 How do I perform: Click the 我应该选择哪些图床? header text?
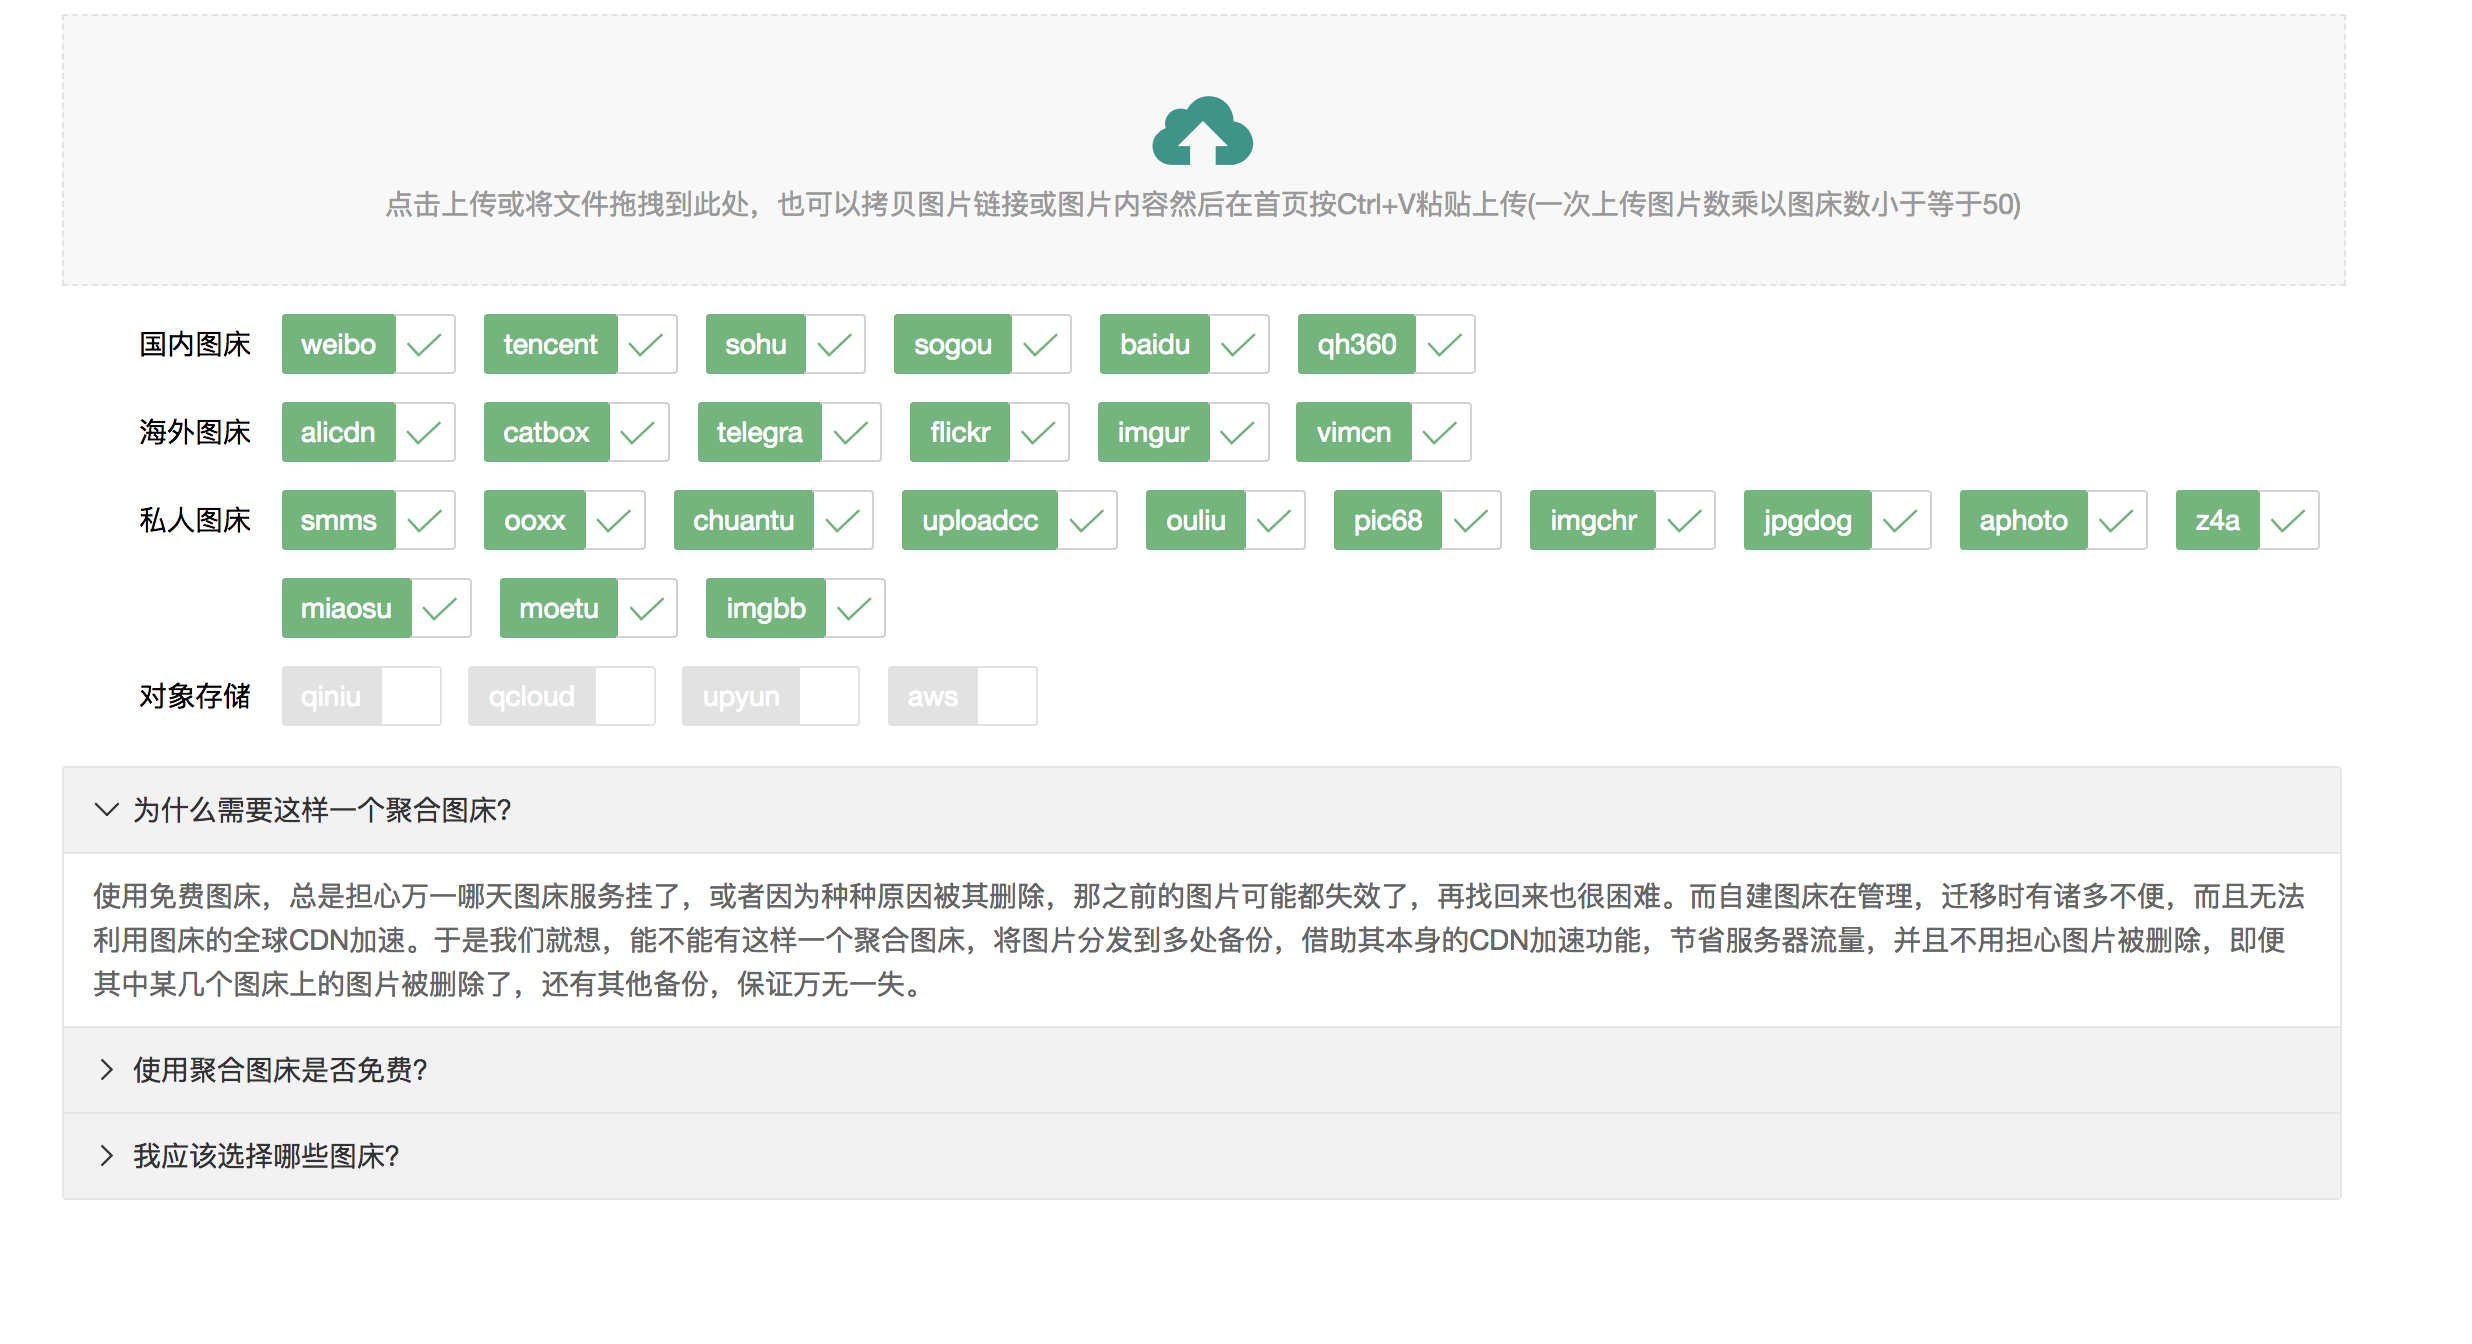click(266, 1156)
